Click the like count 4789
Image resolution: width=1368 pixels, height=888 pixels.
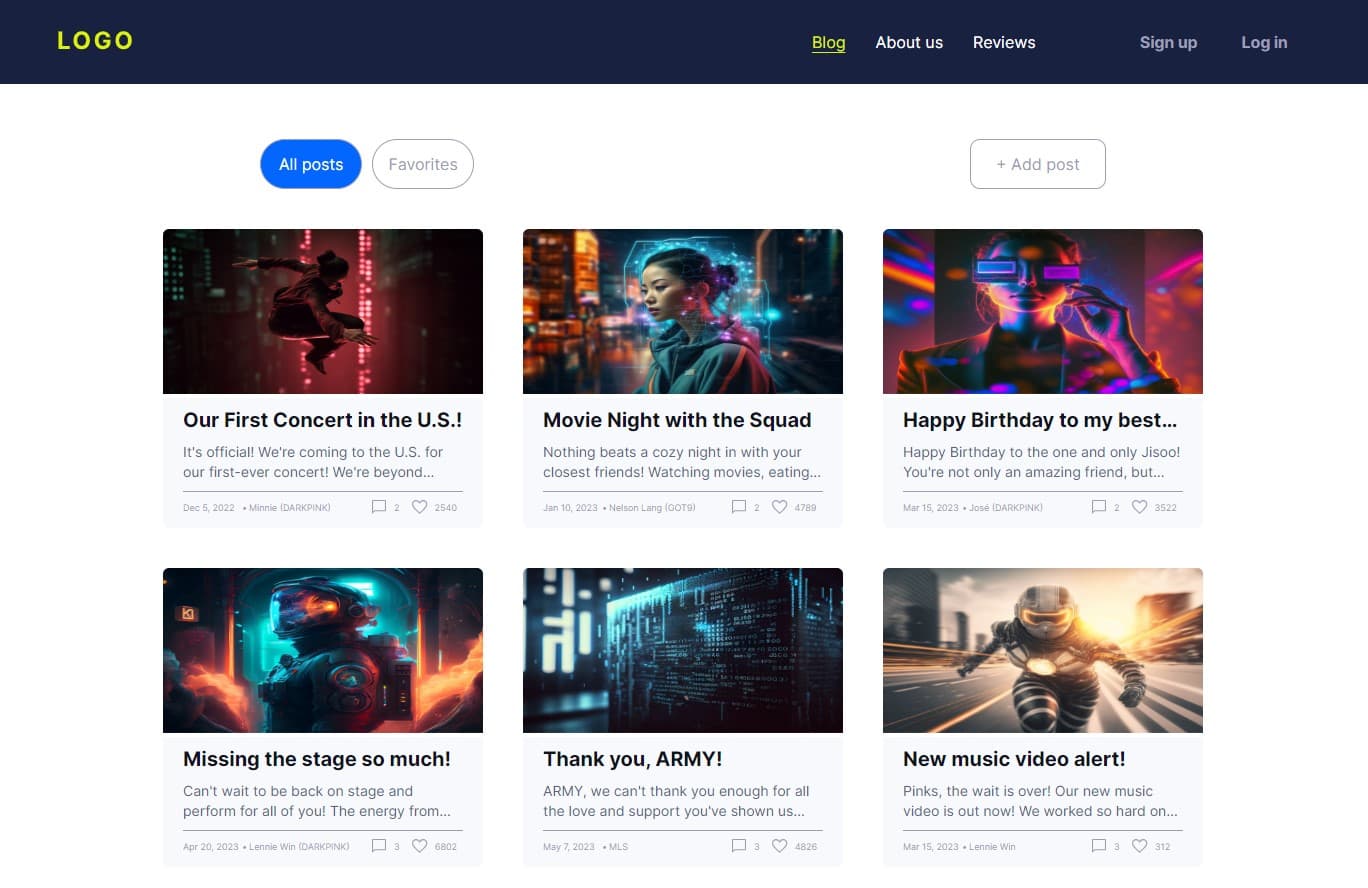806,508
